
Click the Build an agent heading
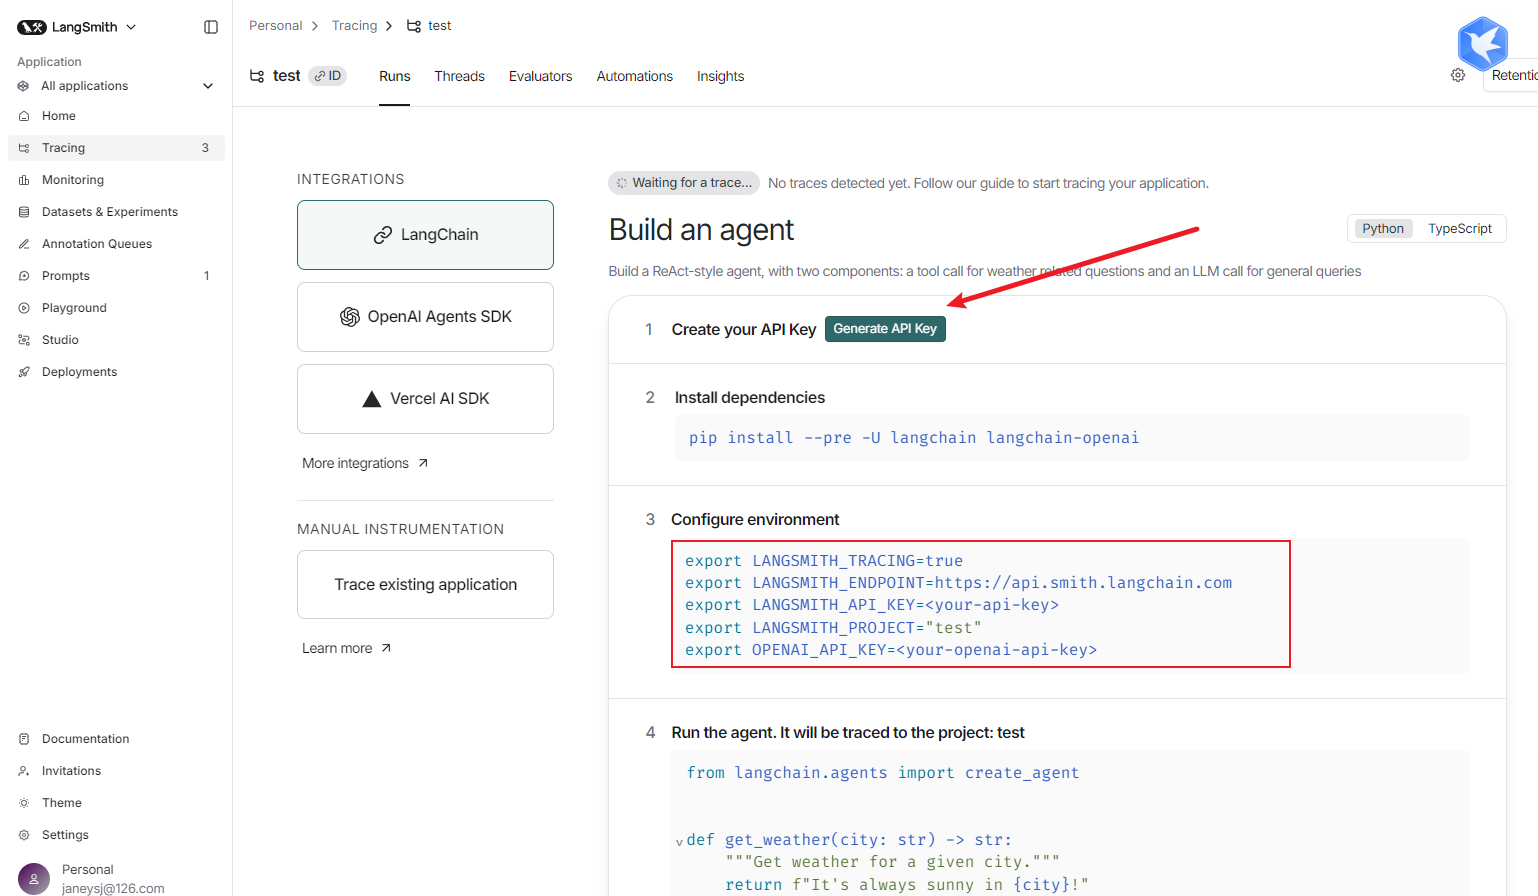point(701,230)
